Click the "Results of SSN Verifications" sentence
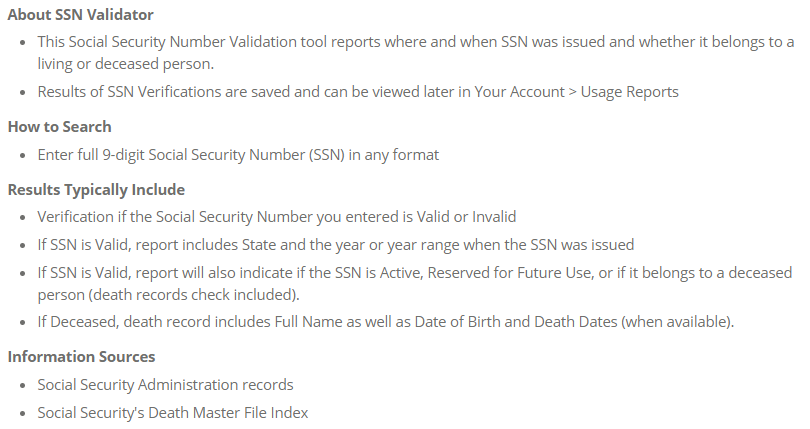The width and height of the screenshot is (810, 429). [358, 91]
